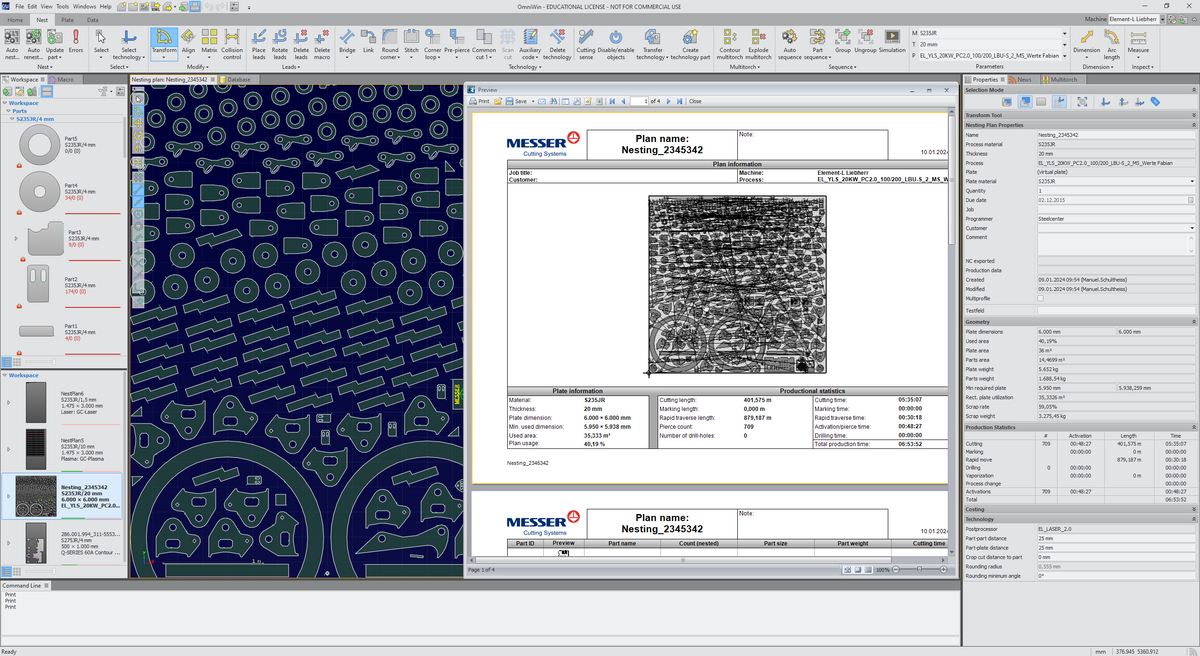The height and width of the screenshot is (656, 1200).
Task: Go to next page in Preview
Action: [x=669, y=101]
